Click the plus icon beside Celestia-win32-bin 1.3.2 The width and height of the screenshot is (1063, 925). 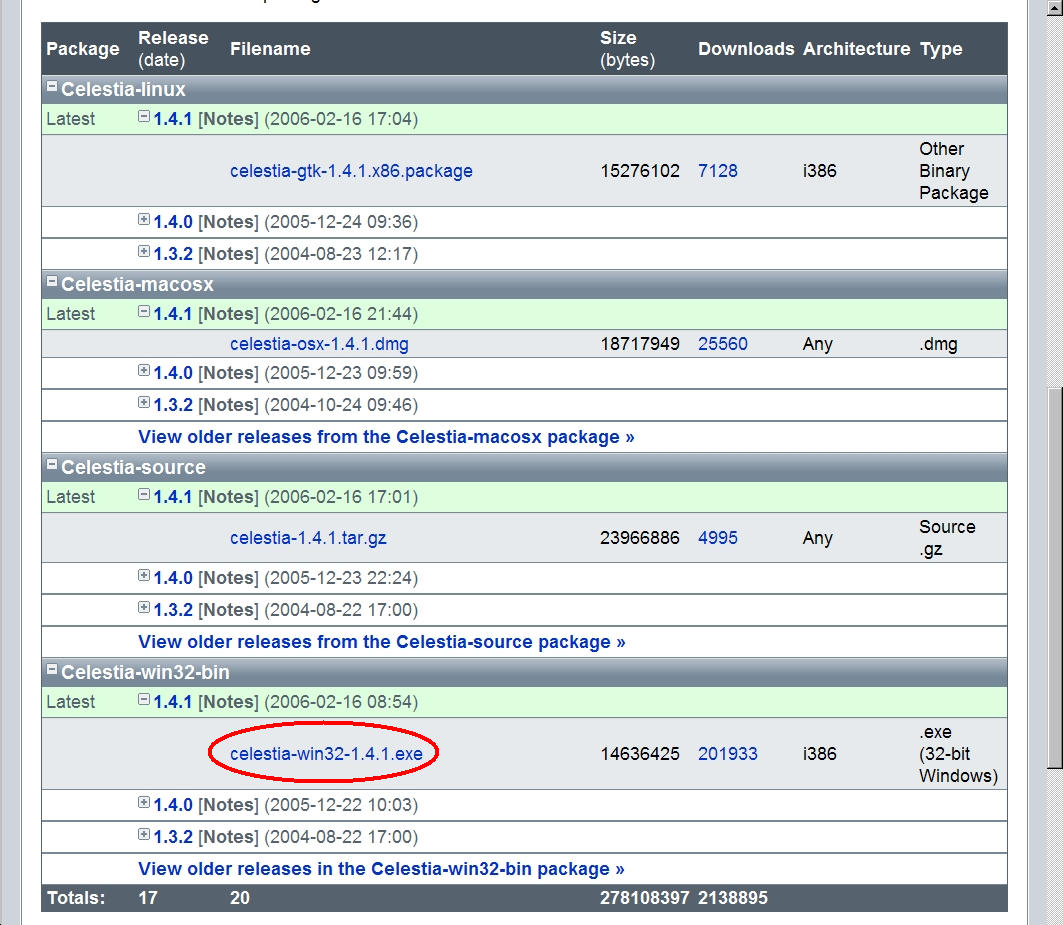(x=144, y=834)
